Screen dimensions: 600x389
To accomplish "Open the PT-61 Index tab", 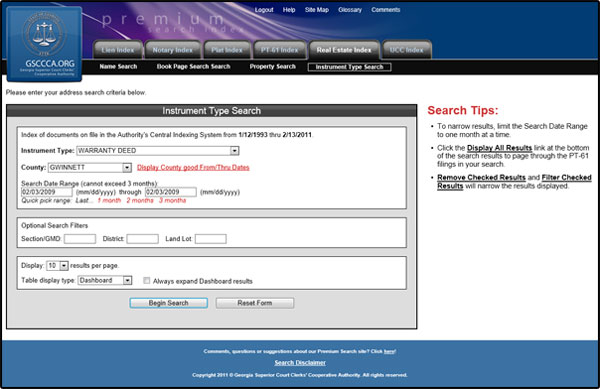I will click(279, 50).
